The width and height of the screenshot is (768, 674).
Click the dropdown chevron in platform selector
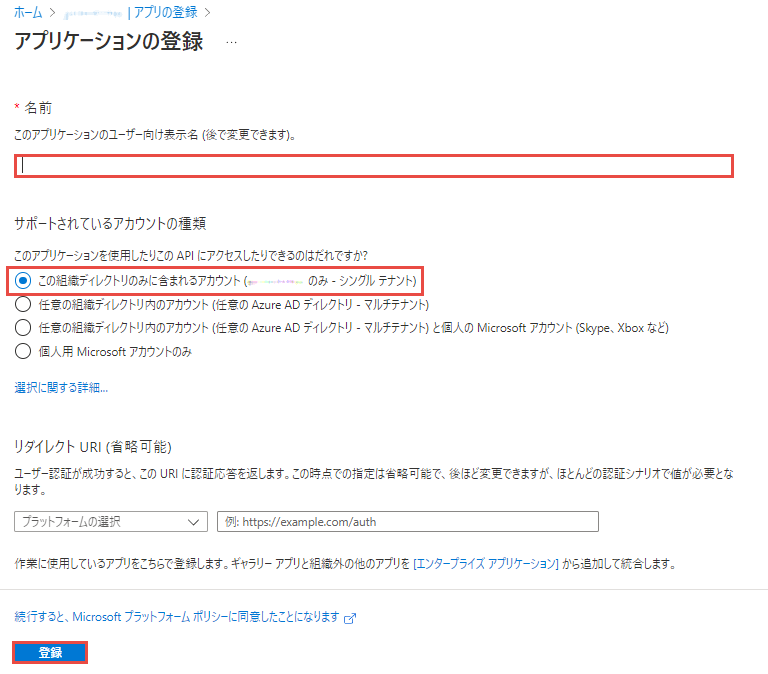click(194, 521)
